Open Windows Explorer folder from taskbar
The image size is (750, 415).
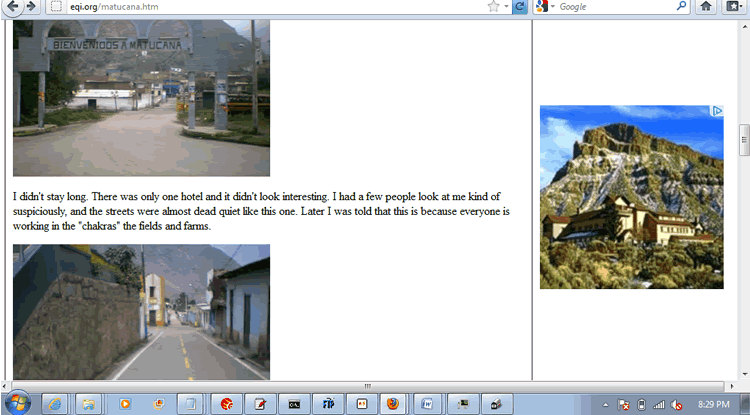88,404
